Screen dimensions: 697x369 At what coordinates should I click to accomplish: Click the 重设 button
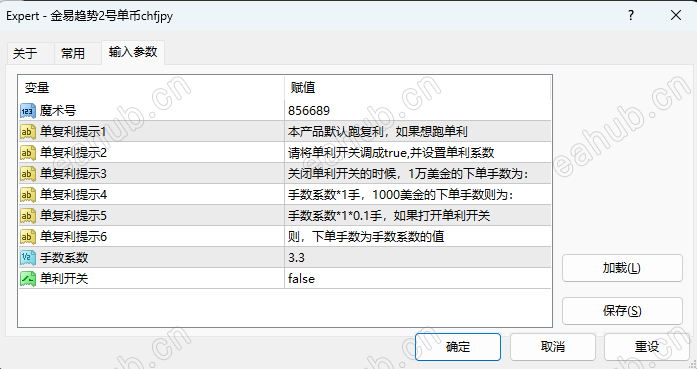pyautogui.click(x=646, y=347)
